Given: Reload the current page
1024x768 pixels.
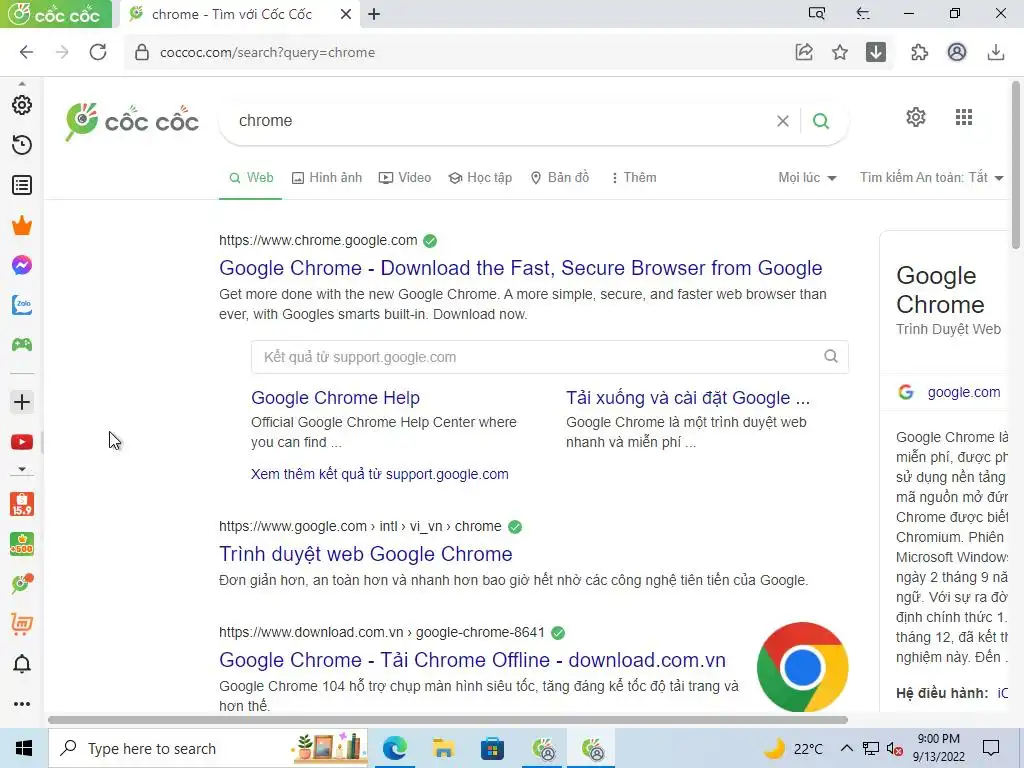Looking at the screenshot, I should pyautogui.click(x=98, y=52).
